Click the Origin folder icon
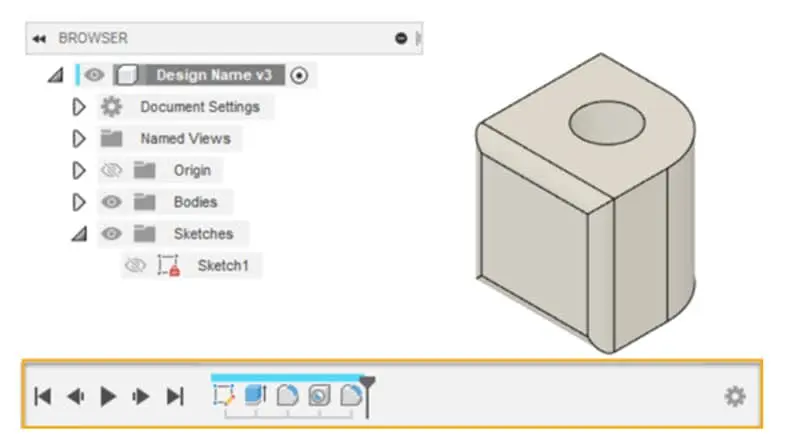This screenshot has height=435, width=787. [x=145, y=170]
